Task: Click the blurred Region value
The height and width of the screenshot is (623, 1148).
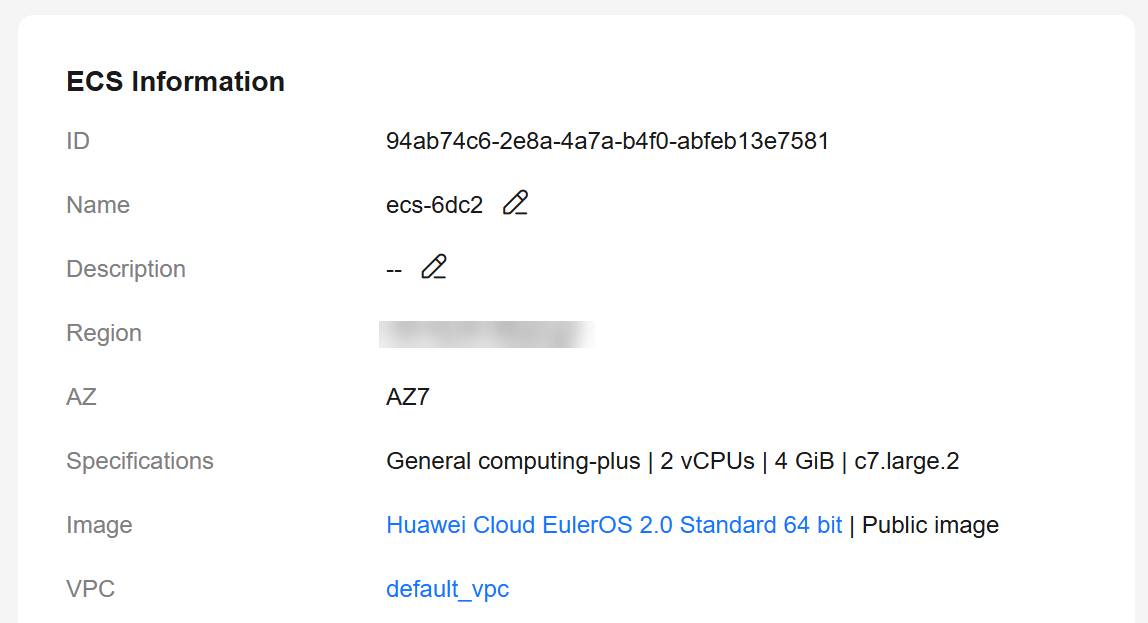Action: click(486, 333)
